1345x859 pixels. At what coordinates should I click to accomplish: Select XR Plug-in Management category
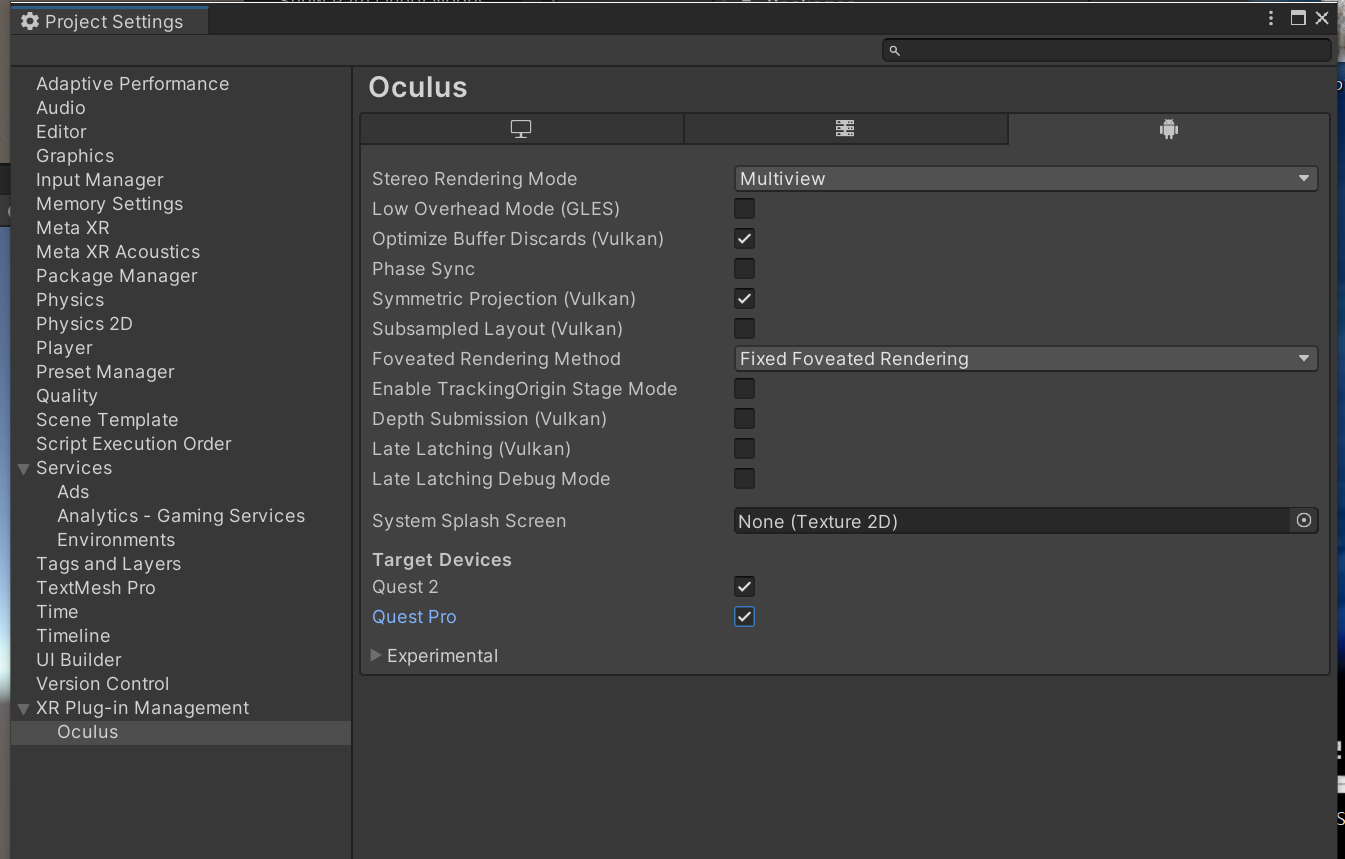tap(142, 708)
